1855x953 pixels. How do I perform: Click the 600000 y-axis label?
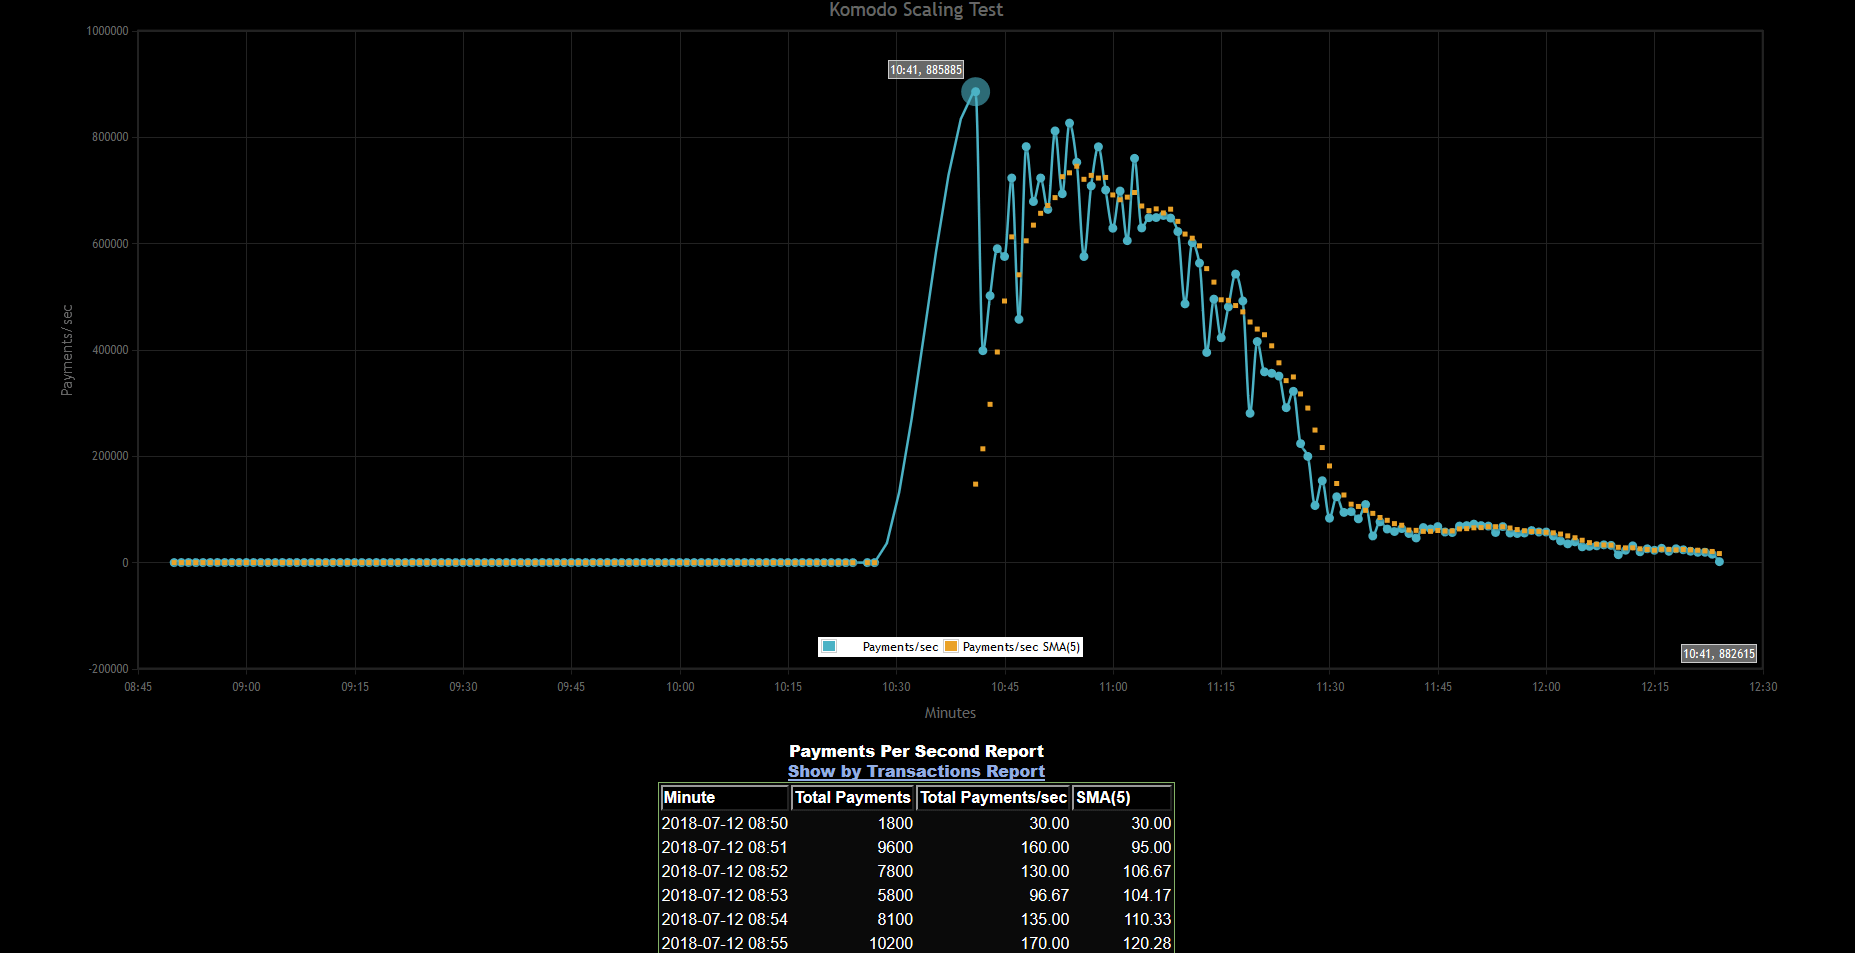(110, 244)
